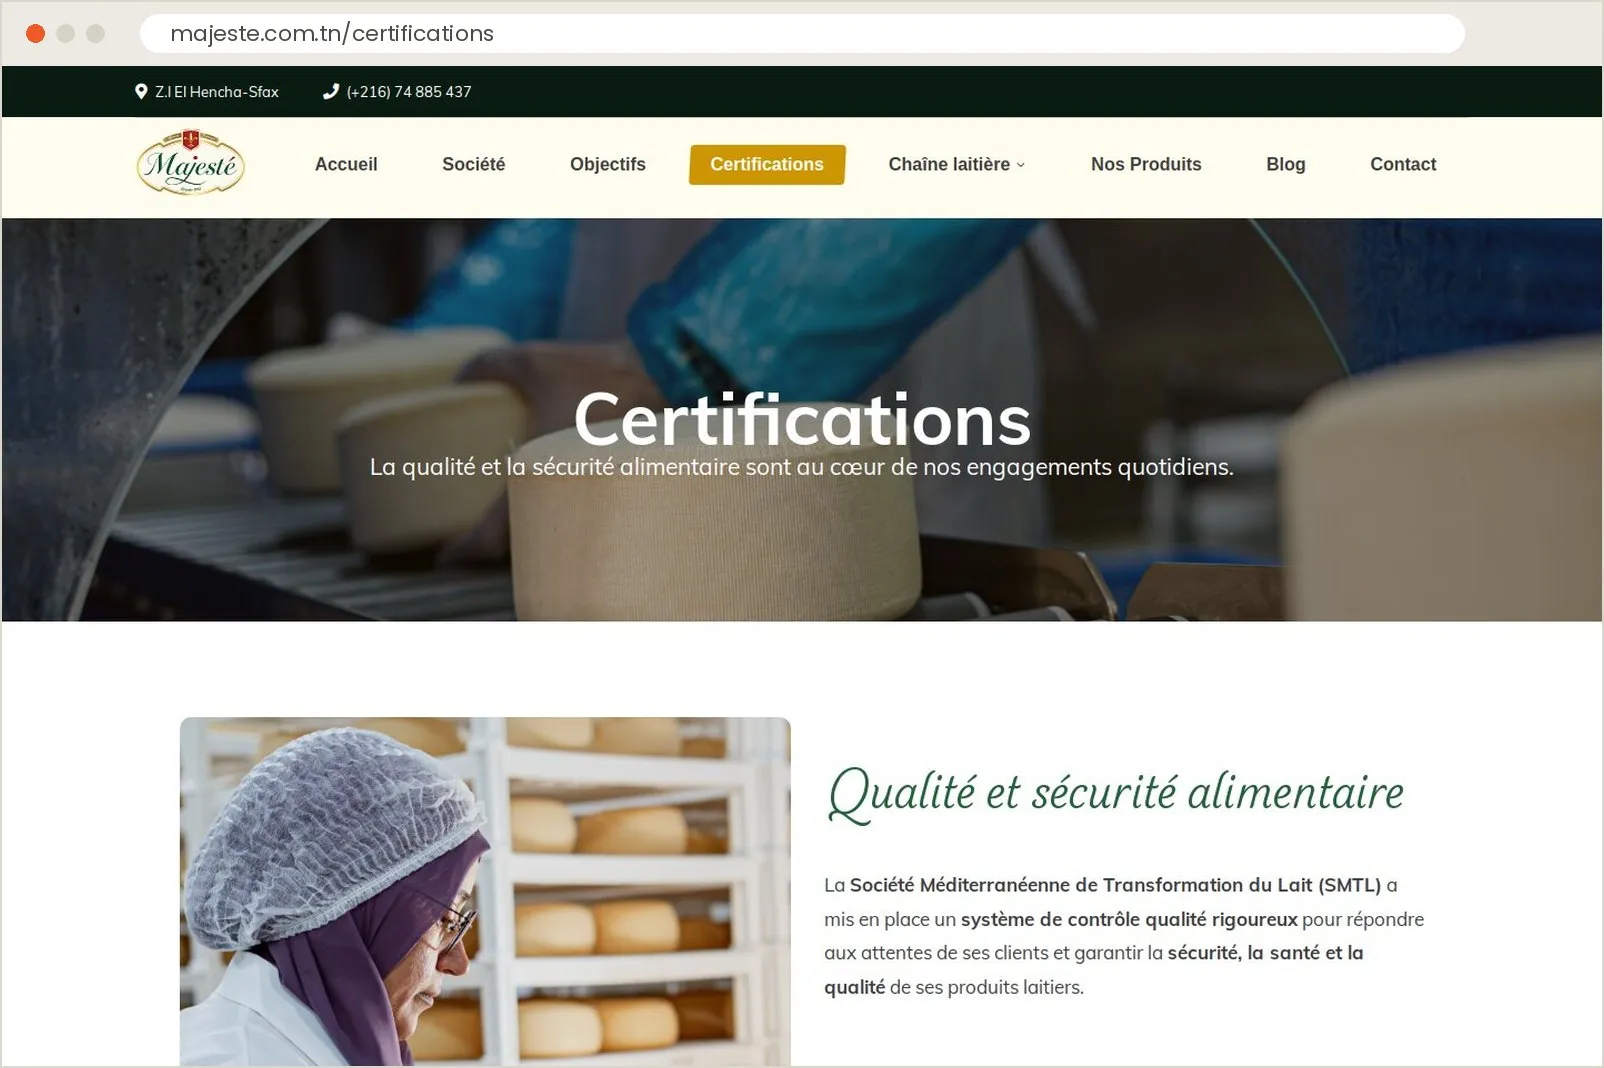1604x1068 pixels.
Task: Go to the Société page
Action: click(474, 164)
